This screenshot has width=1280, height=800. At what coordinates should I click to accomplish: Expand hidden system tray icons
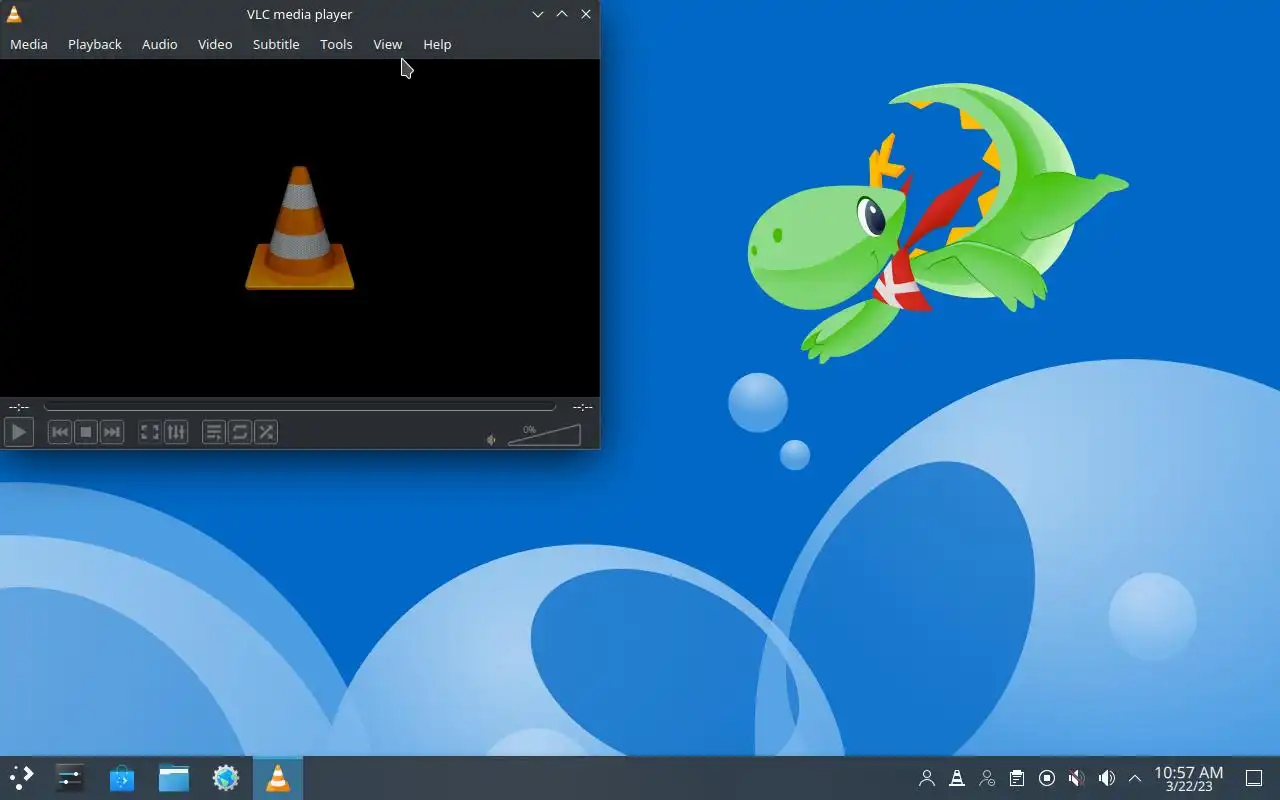1135,778
